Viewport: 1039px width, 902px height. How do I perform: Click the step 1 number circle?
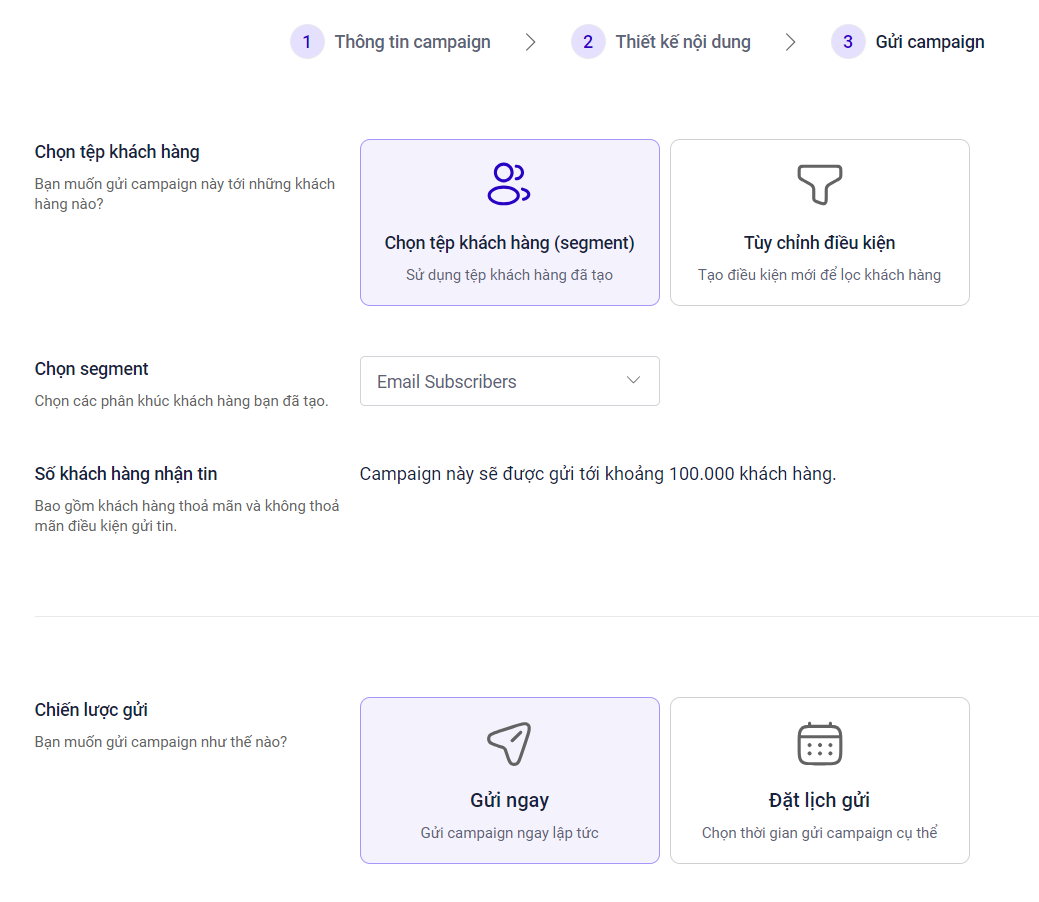click(307, 42)
